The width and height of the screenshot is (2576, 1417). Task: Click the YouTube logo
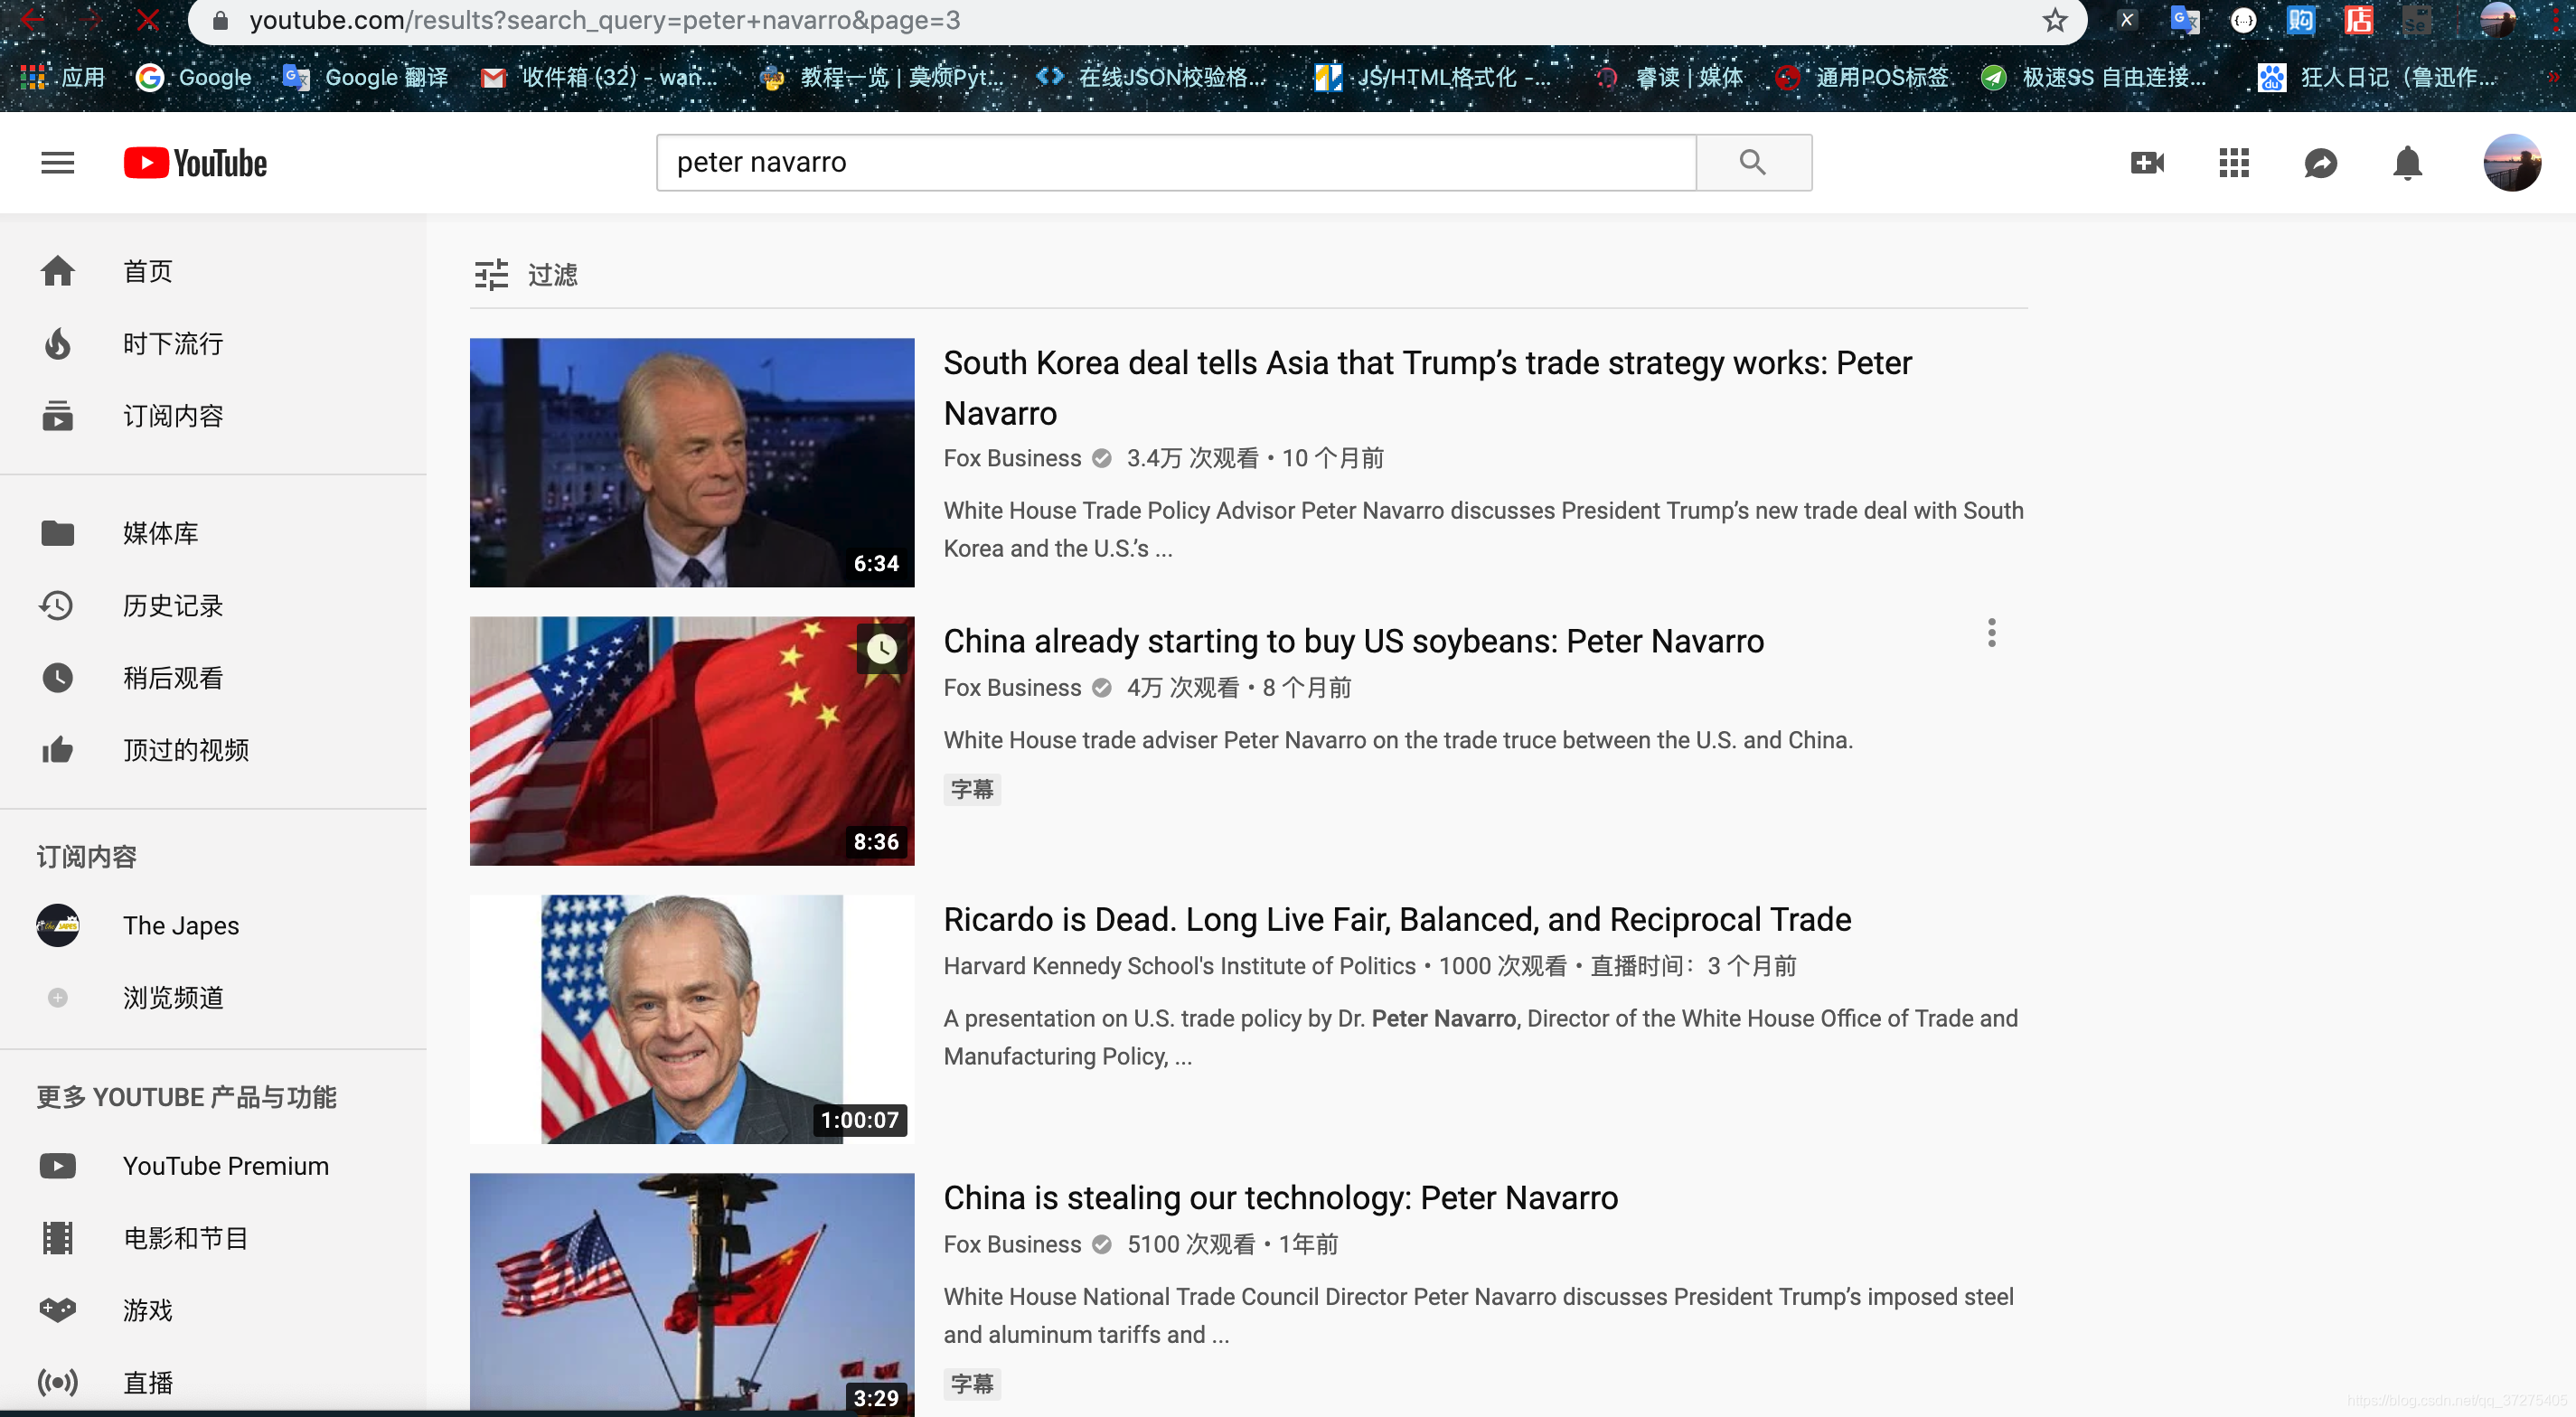click(195, 163)
